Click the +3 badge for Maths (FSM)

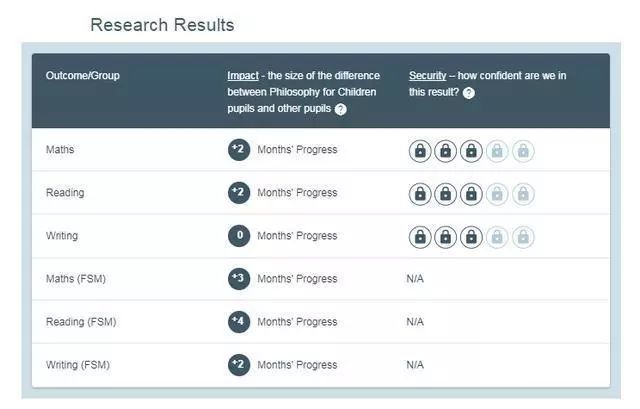pos(239,279)
